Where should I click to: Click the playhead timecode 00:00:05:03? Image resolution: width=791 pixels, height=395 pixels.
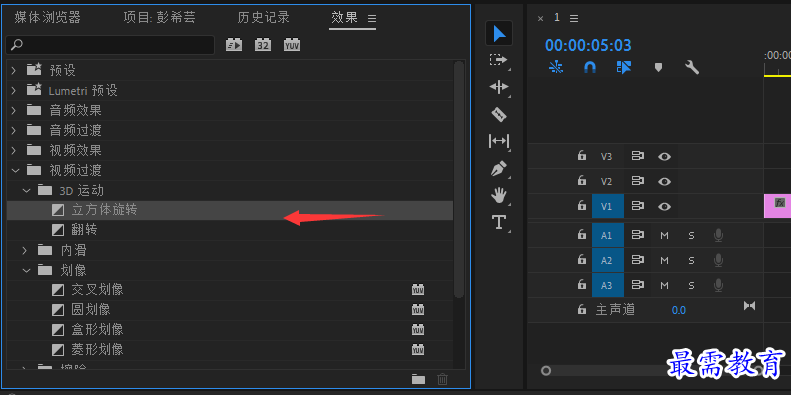click(588, 45)
